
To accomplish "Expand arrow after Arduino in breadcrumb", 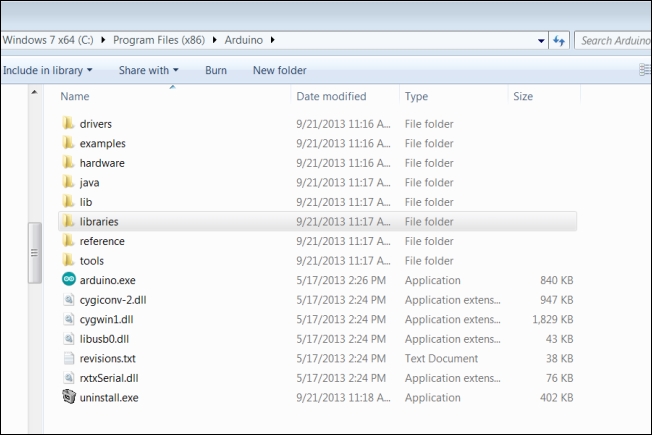I will tap(272, 40).
